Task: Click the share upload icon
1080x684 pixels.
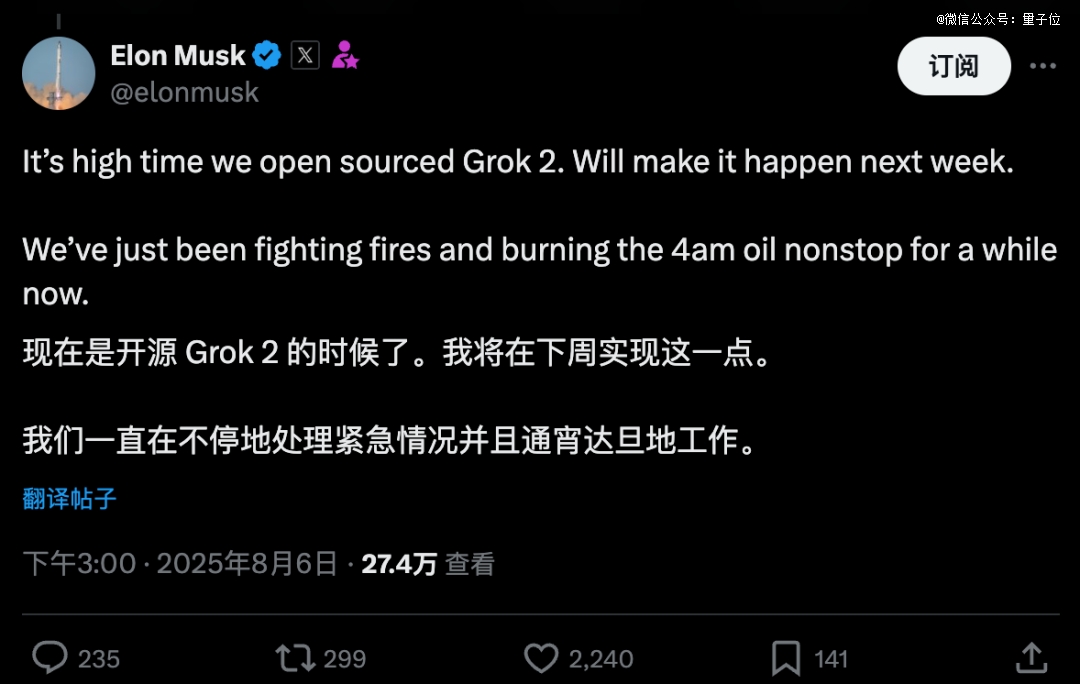Action: [x=1031, y=658]
